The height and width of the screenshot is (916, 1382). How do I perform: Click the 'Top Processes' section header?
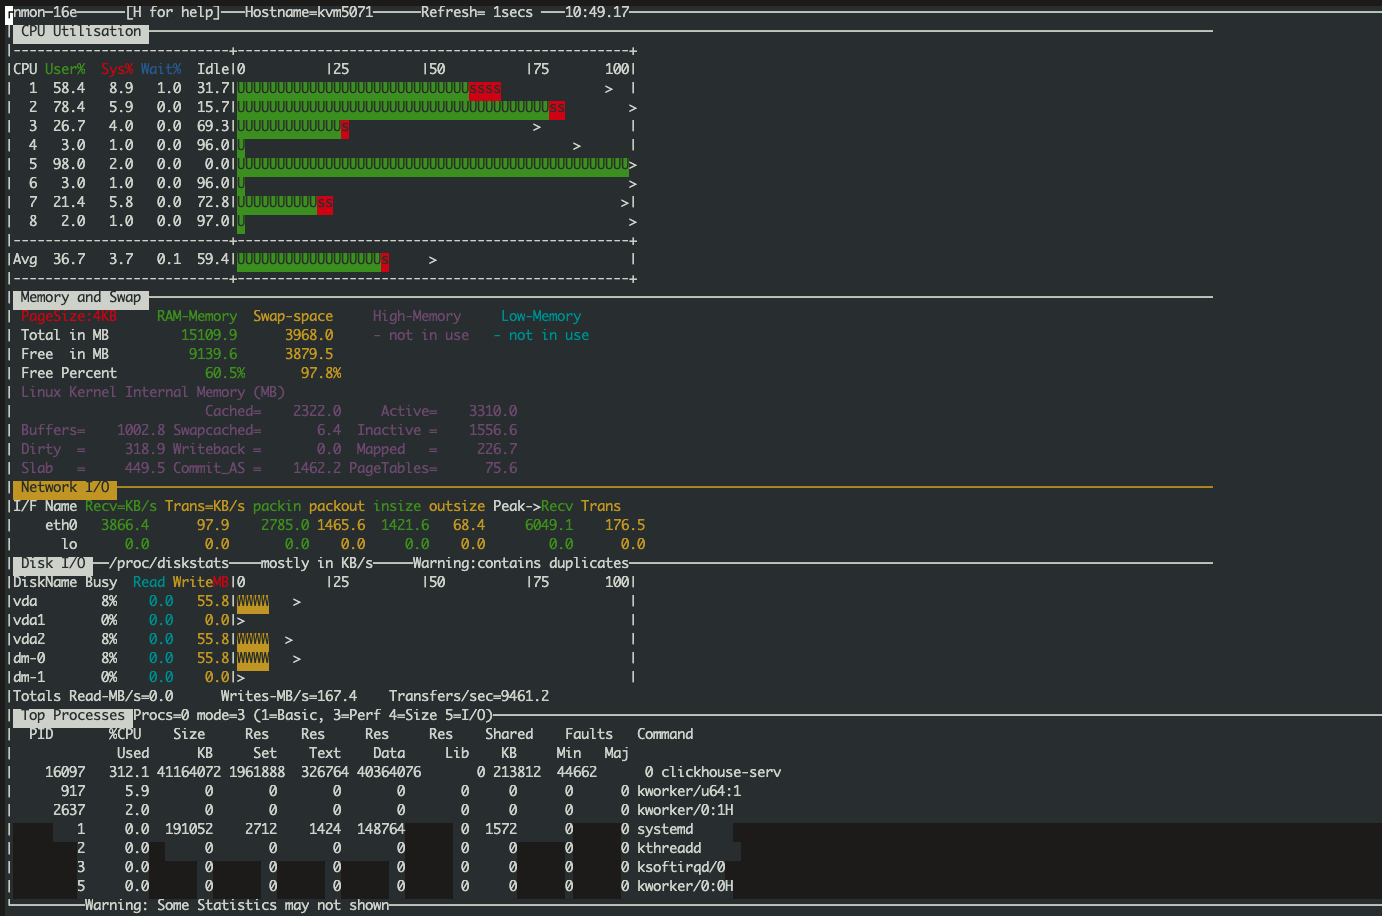click(x=73, y=716)
